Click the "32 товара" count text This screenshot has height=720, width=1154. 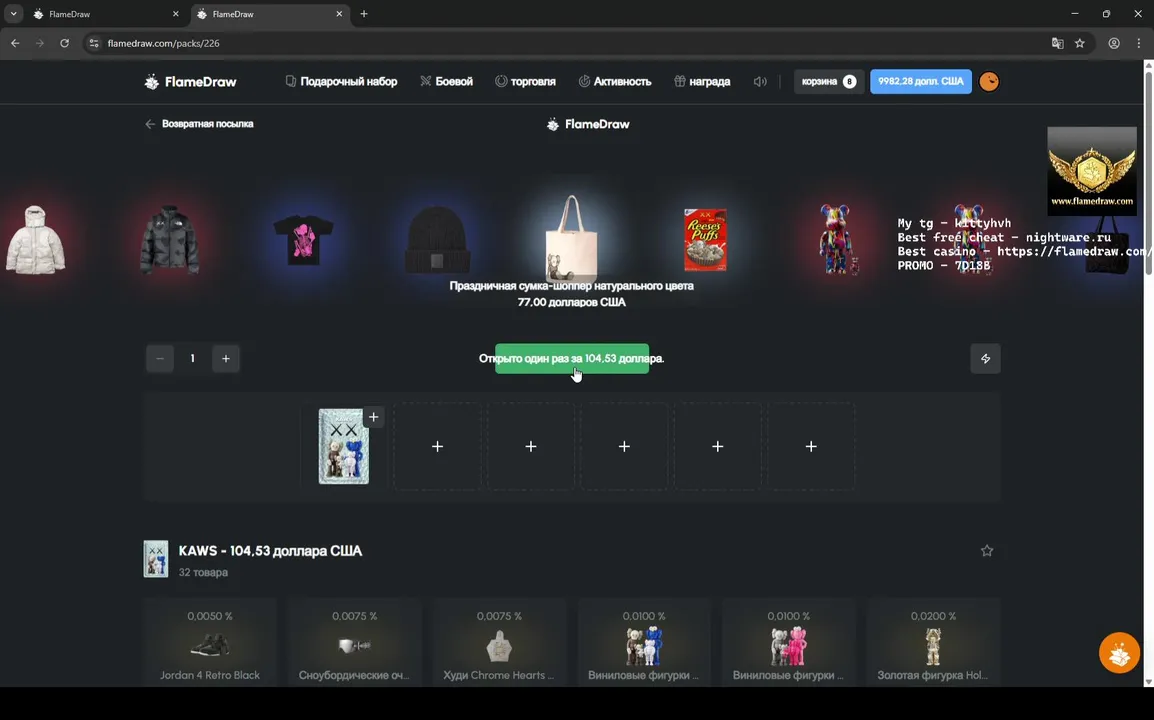click(x=203, y=572)
